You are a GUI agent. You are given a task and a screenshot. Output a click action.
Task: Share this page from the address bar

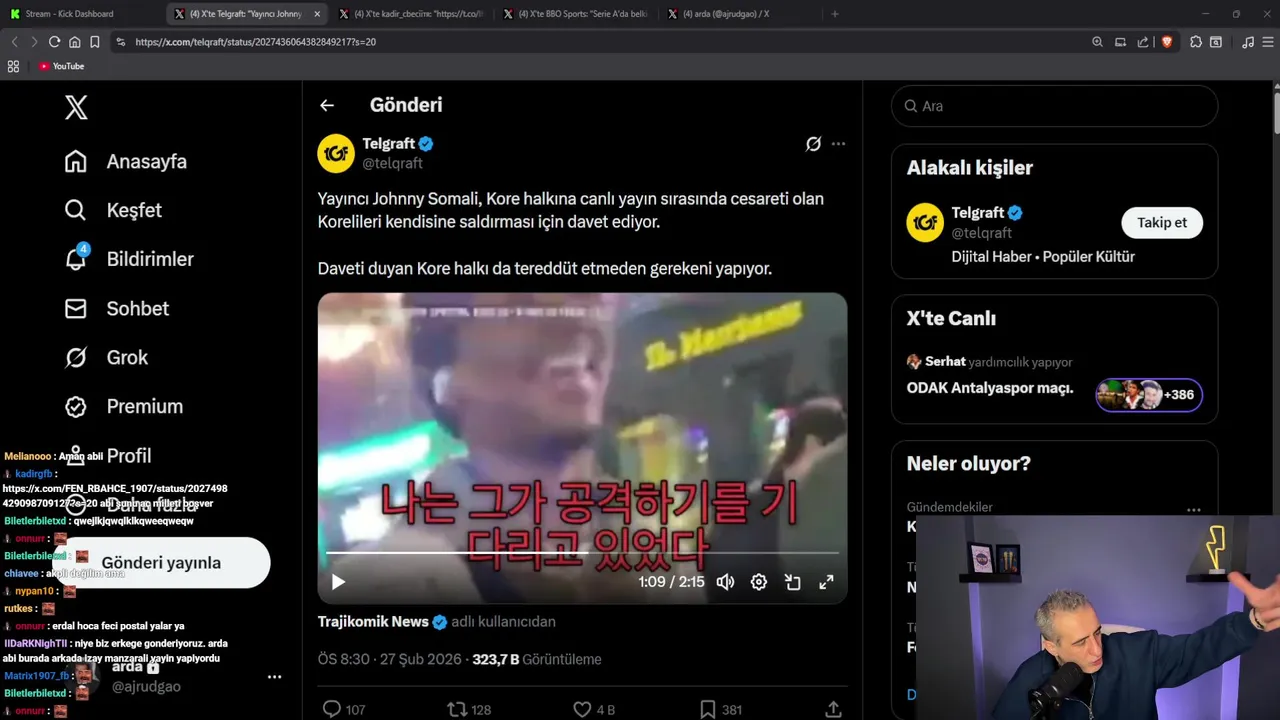coord(1143,42)
